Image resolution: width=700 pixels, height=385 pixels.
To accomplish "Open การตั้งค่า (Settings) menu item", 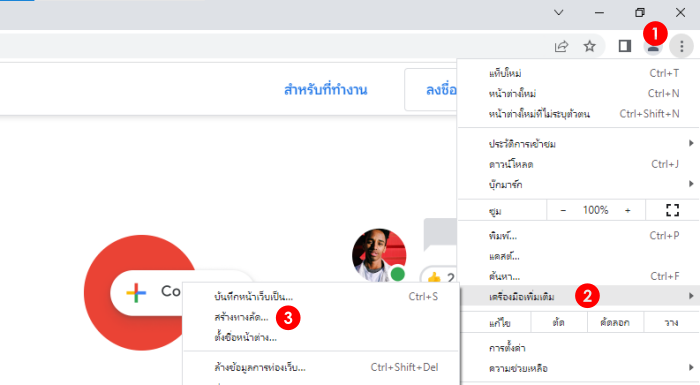I will (579, 348).
